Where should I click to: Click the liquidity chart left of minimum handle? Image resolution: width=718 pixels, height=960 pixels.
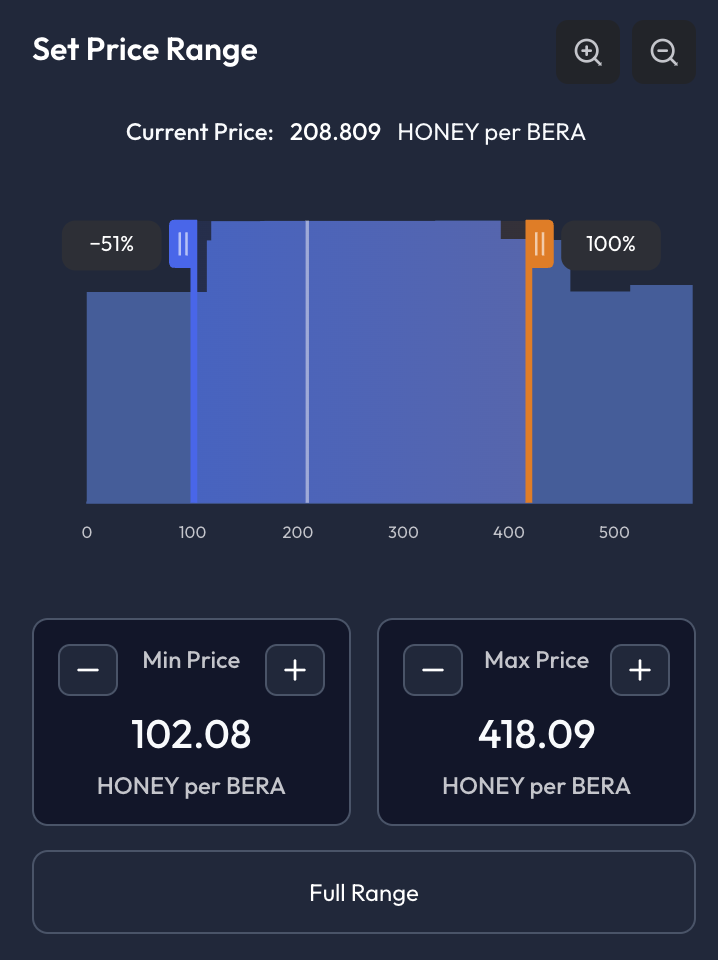138,400
